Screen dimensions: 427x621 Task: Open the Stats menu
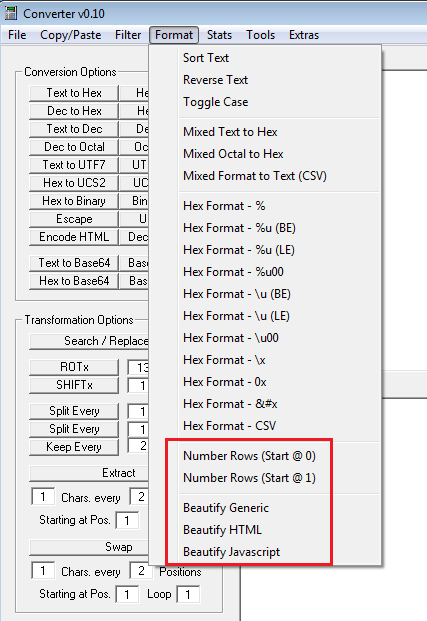tap(219, 35)
